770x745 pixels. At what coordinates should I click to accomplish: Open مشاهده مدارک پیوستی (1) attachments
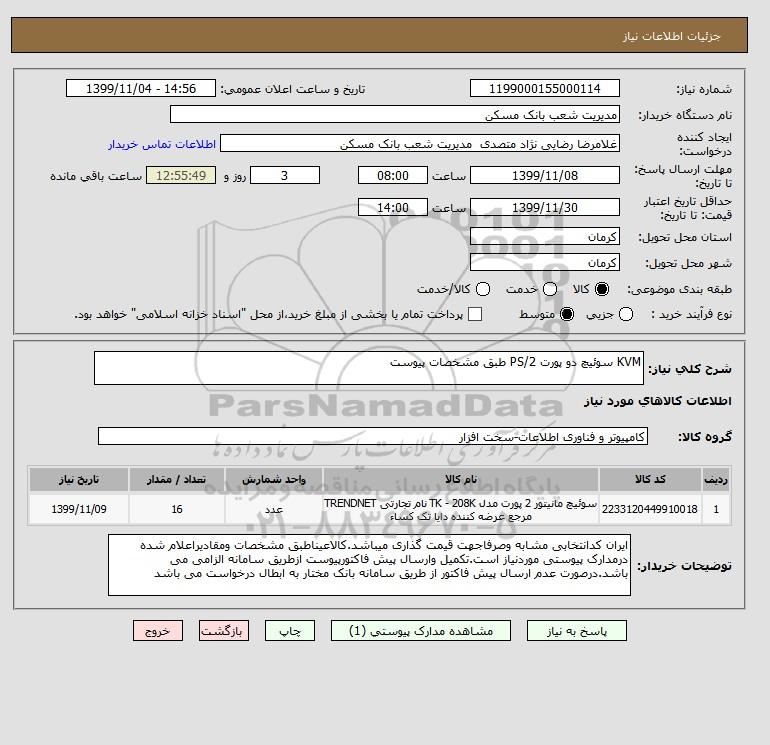point(421,631)
